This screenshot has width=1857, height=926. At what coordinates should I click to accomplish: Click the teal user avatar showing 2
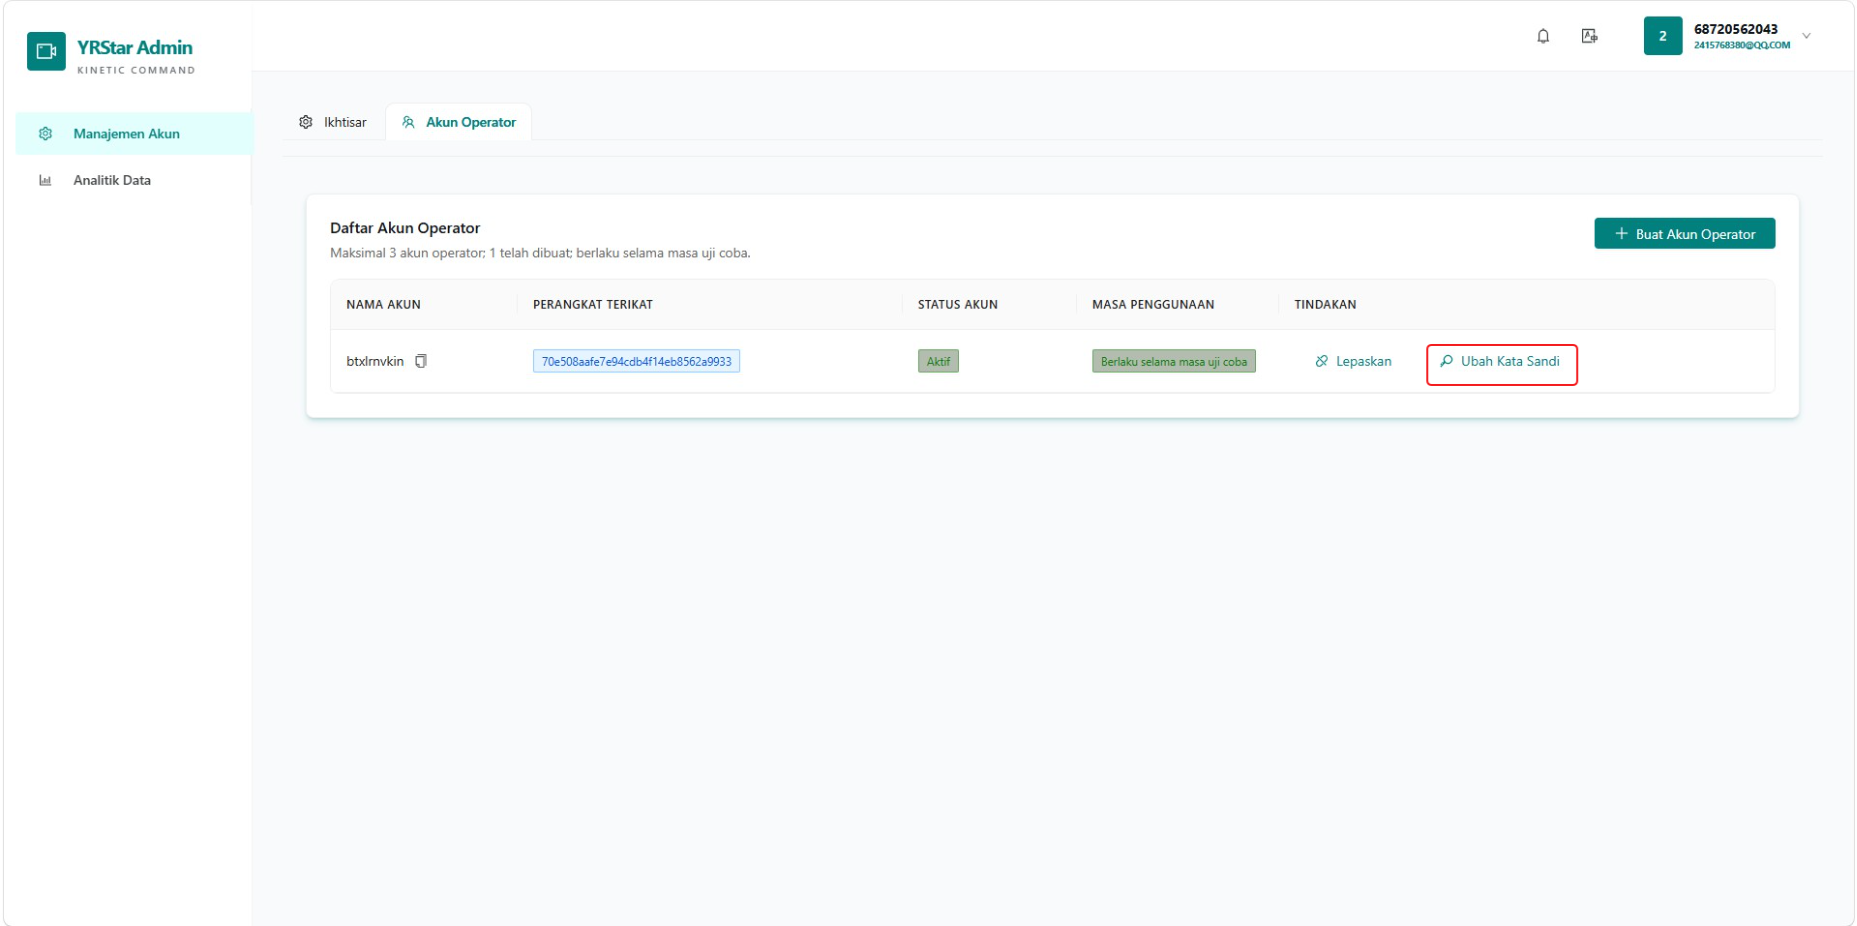pyautogui.click(x=1662, y=36)
